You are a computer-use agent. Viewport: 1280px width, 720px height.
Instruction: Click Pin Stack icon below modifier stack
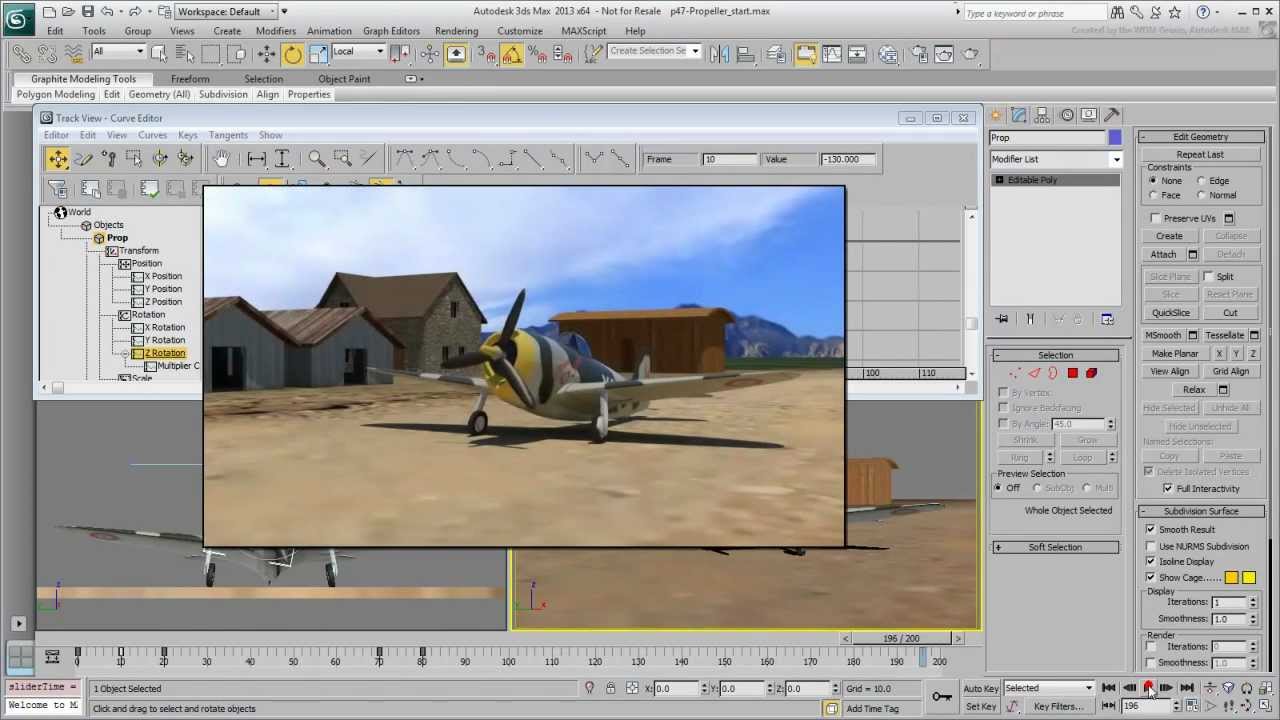pyautogui.click(x=1002, y=319)
